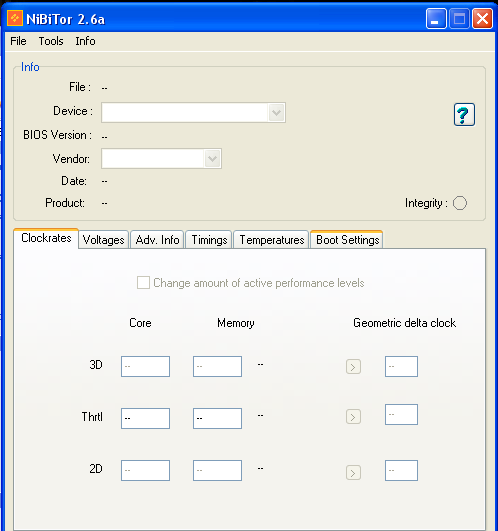Click the Product label

point(65,203)
